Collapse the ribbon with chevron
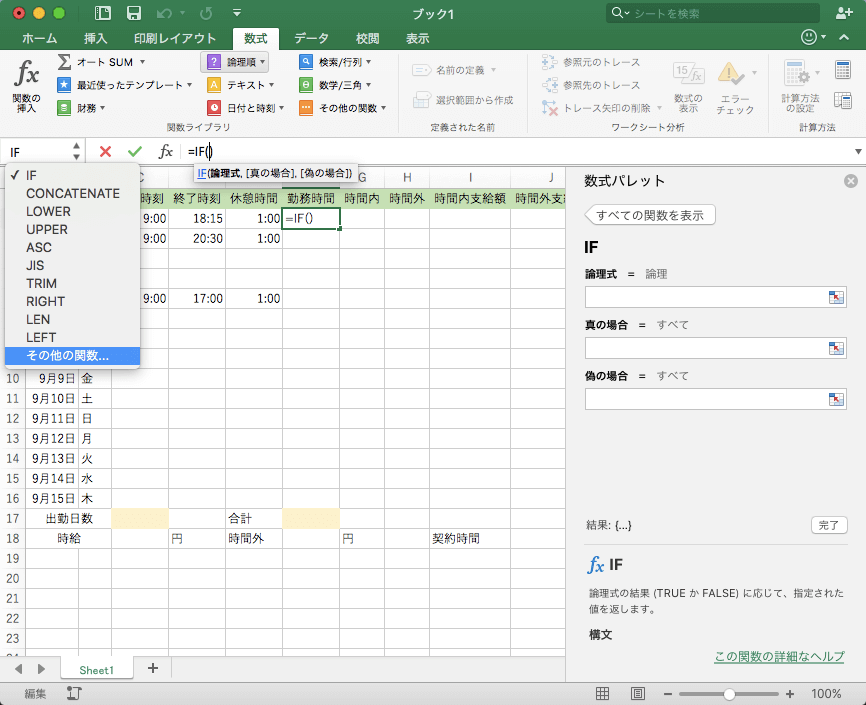This screenshot has height=705, width=866. (844, 38)
